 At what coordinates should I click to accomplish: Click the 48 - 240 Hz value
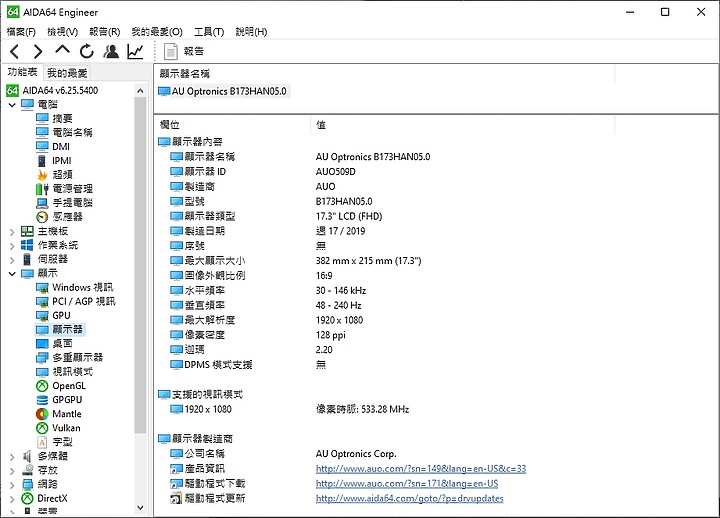coord(338,305)
